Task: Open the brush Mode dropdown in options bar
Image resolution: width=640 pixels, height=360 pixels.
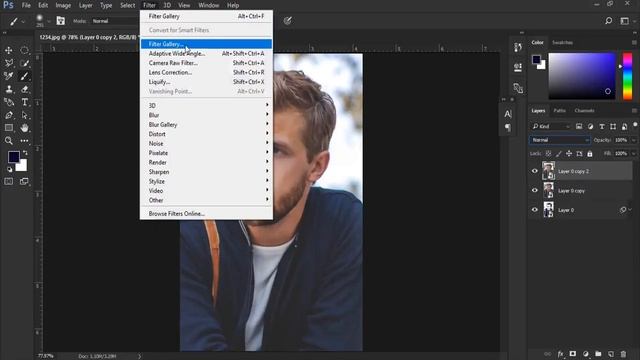Action: pos(114,21)
